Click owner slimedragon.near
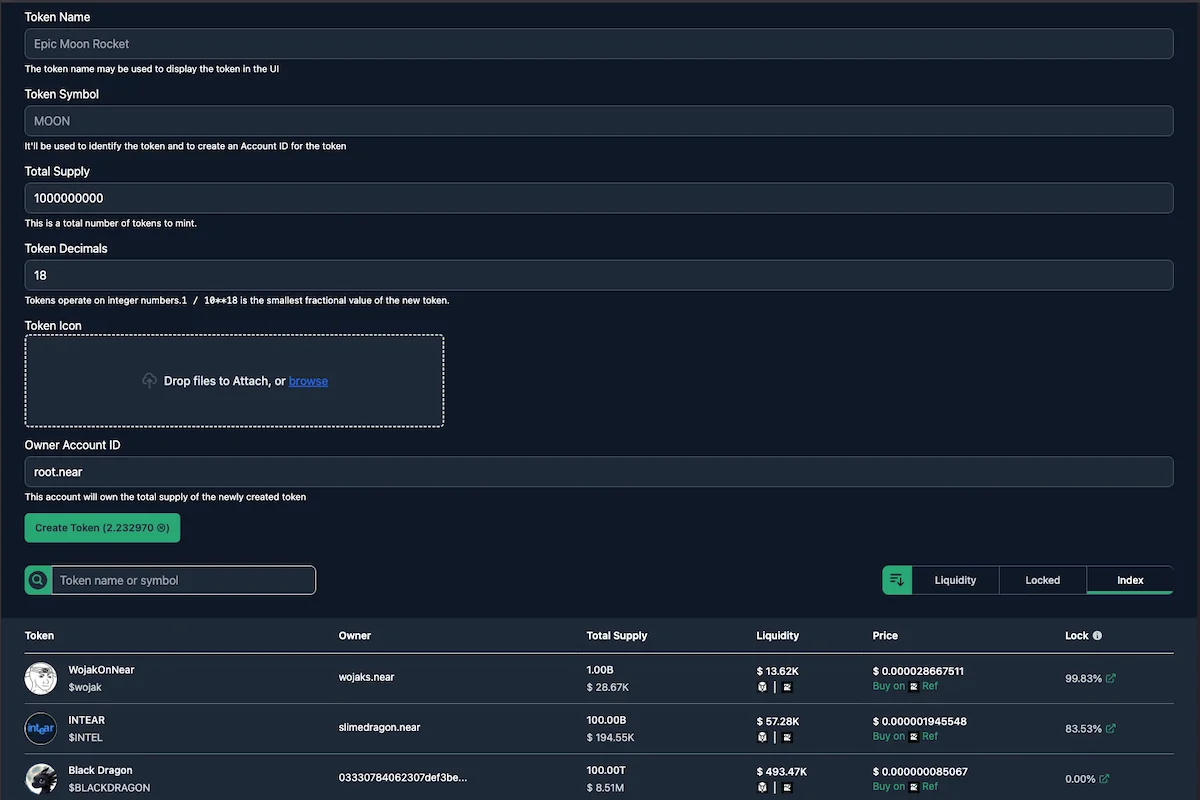This screenshot has height=800, width=1200. tap(380, 727)
